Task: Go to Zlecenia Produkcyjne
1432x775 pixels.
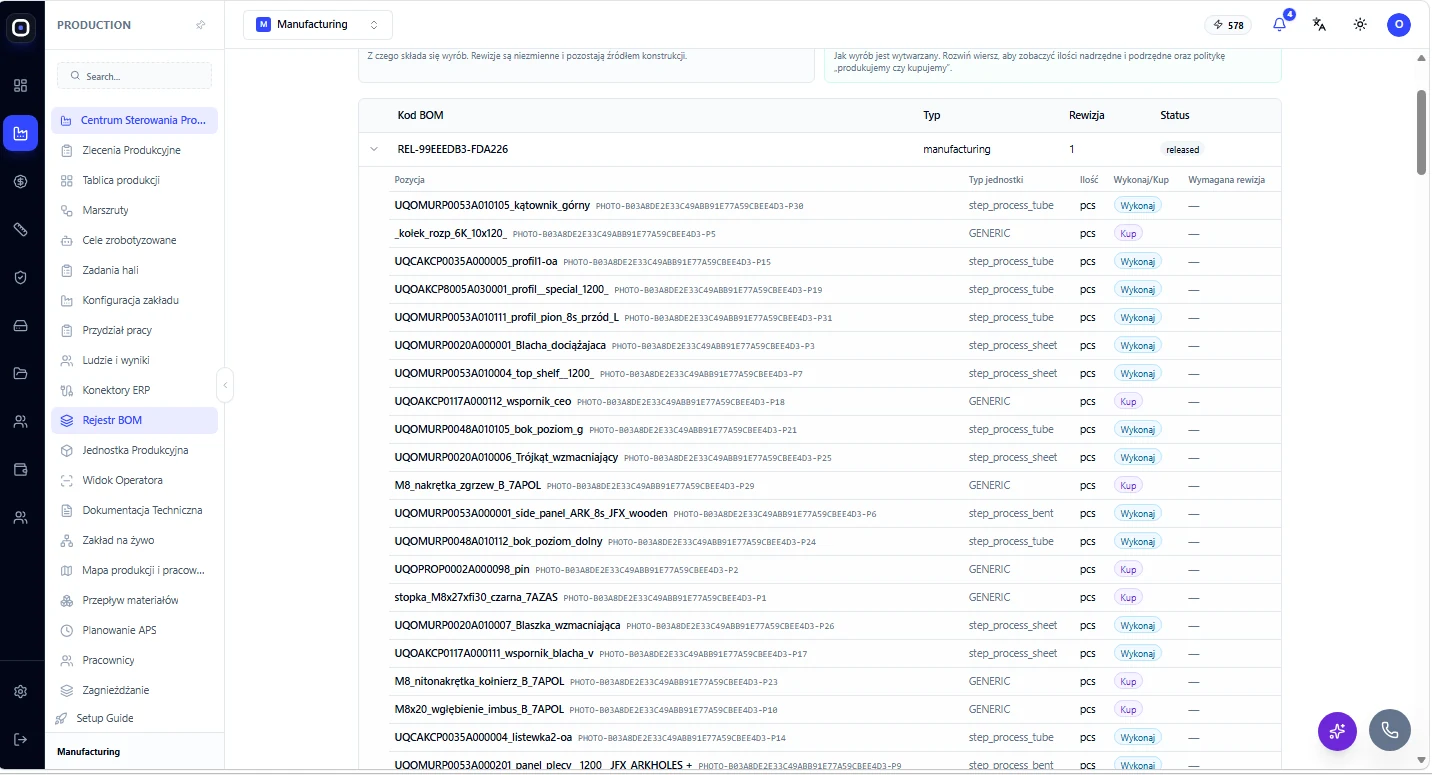Action: point(134,151)
